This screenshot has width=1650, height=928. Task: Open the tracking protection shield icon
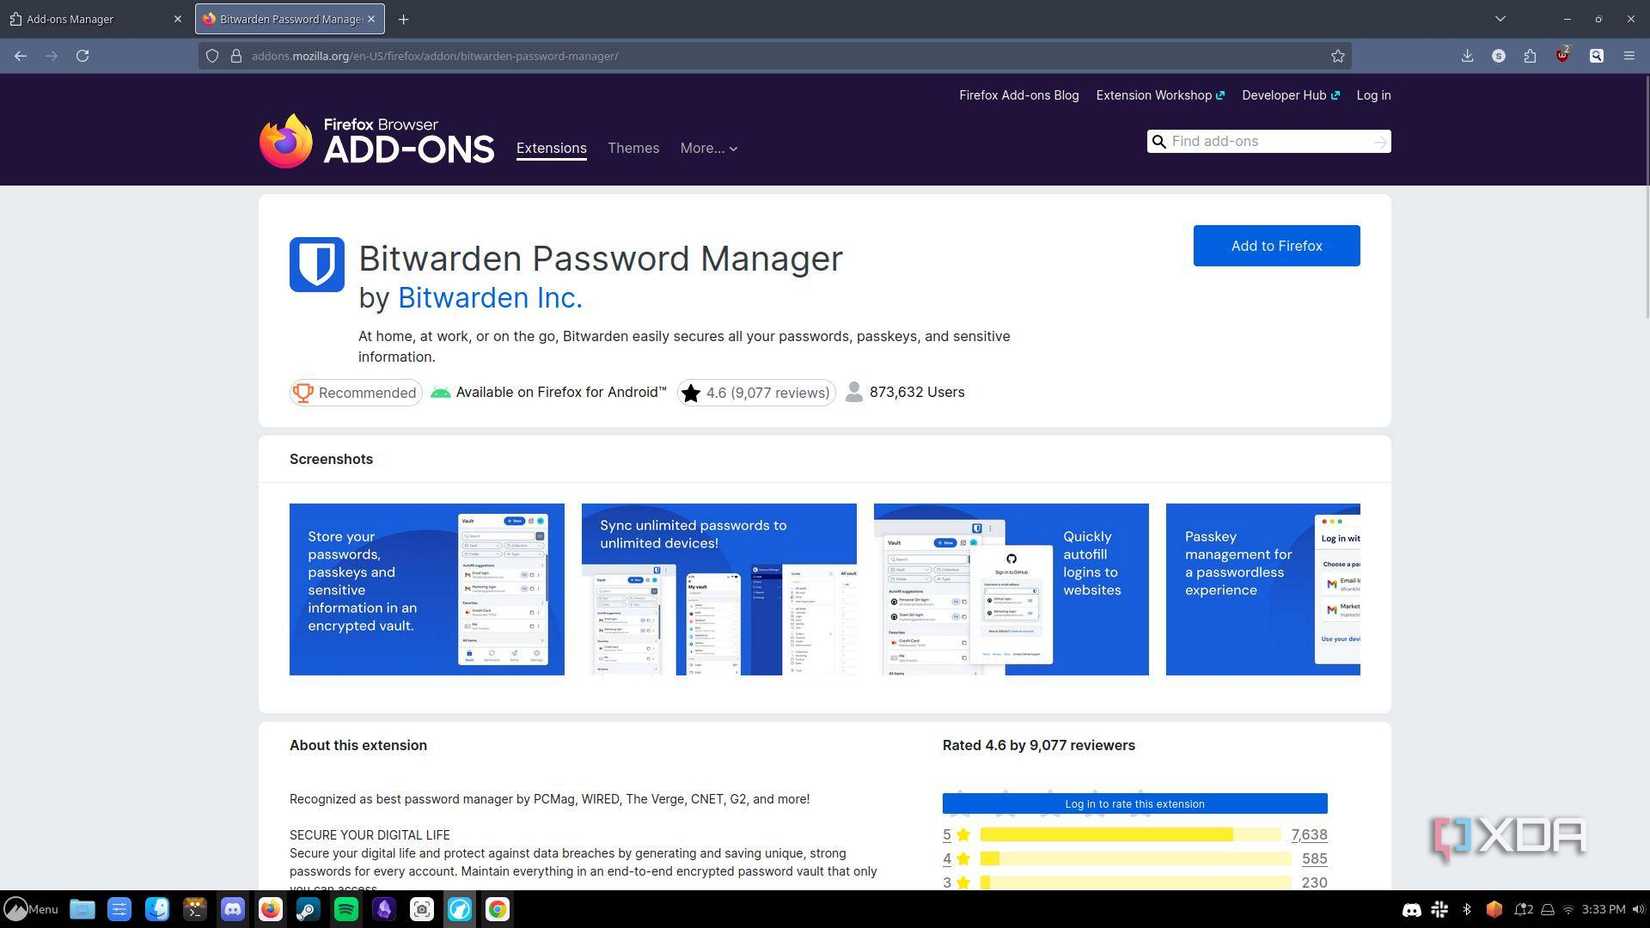point(212,56)
